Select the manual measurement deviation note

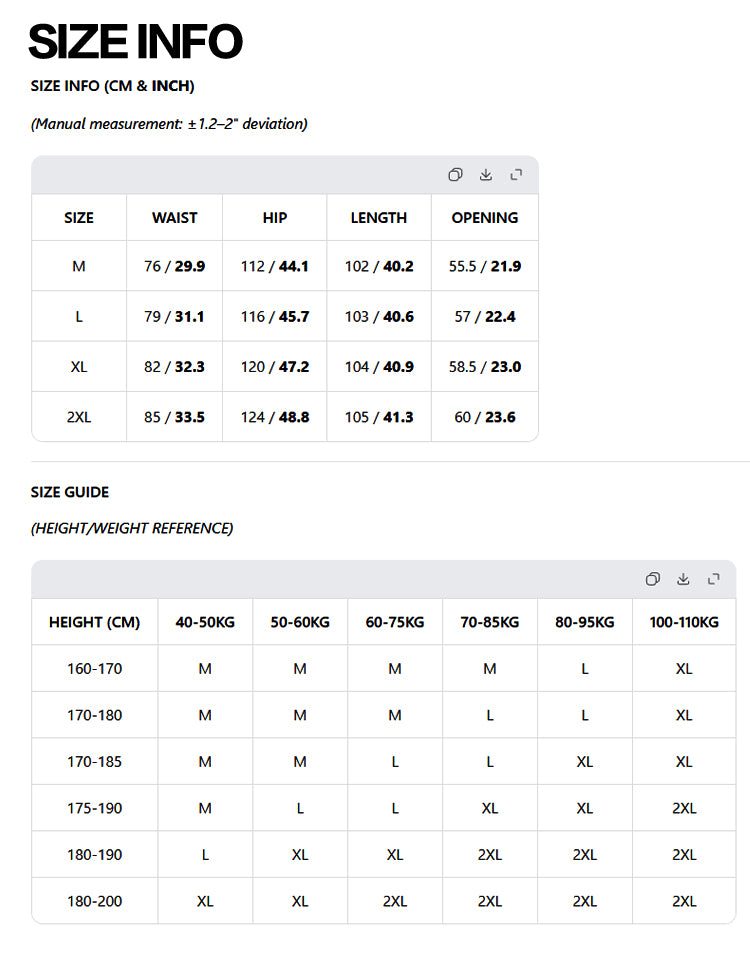click(x=169, y=124)
